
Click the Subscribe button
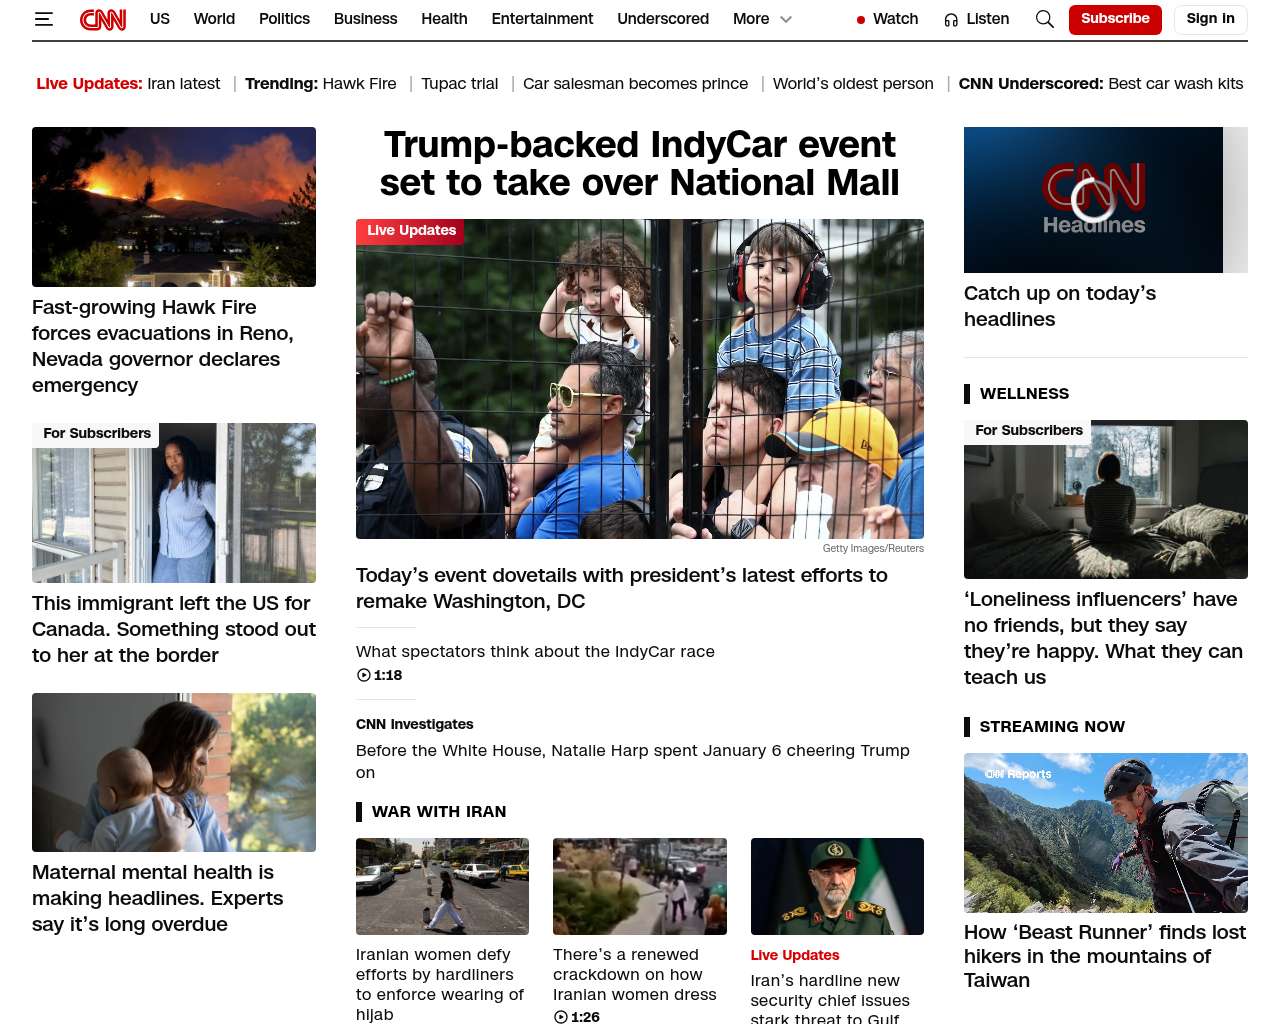[x=1115, y=19]
